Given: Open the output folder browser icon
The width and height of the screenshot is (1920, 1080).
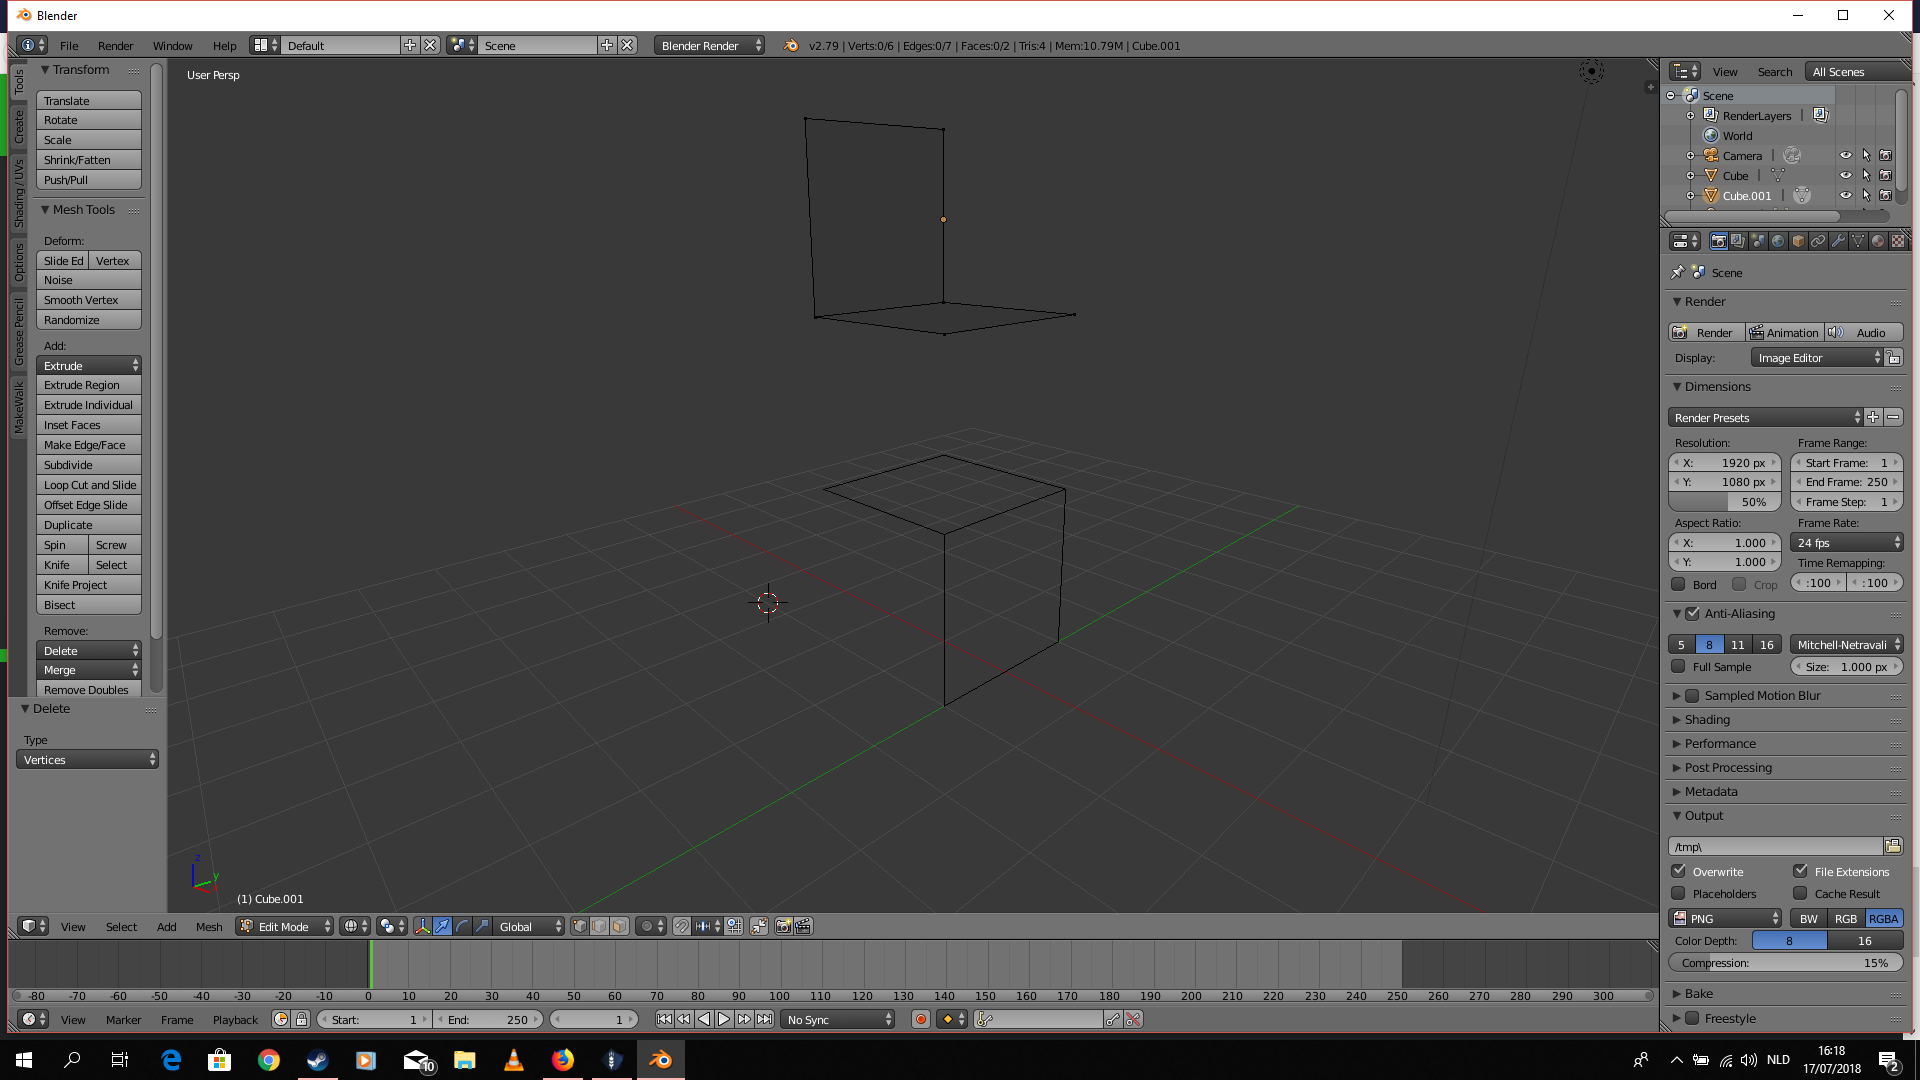Looking at the screenshot, I should [1893, 846].
